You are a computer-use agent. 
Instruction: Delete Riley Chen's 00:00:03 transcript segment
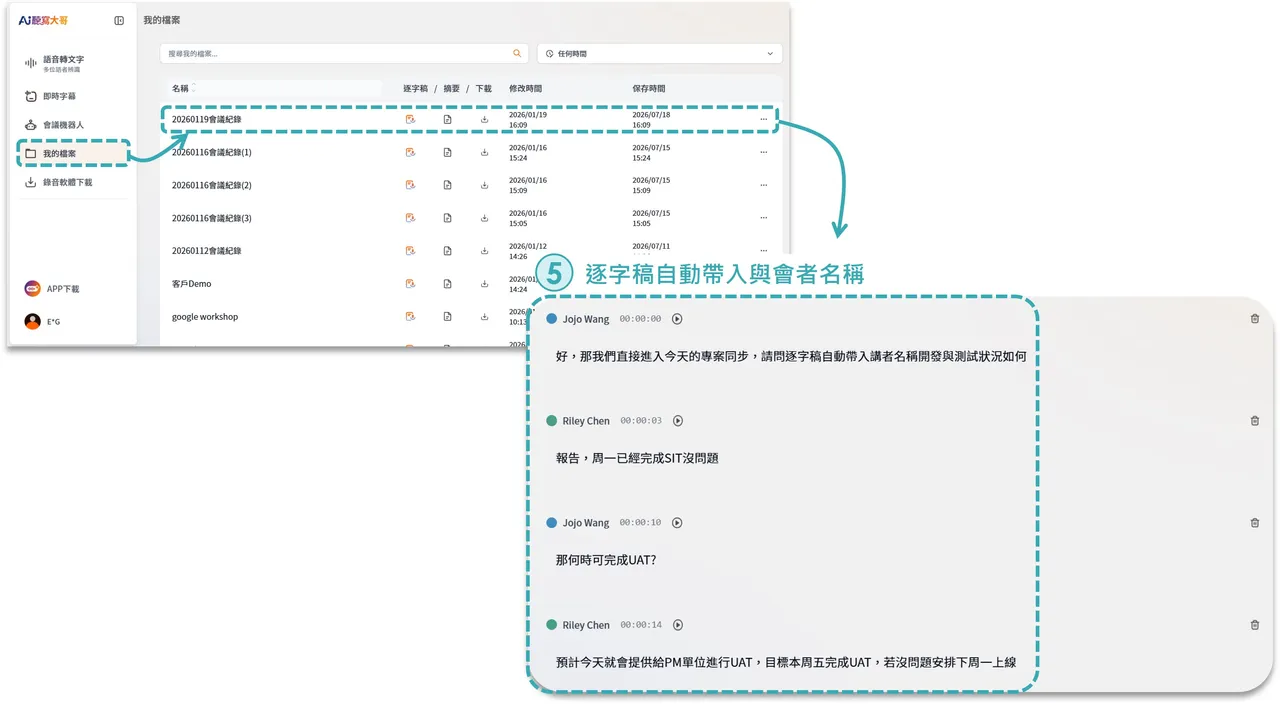pyautogui.click(x=1254, y=420)
